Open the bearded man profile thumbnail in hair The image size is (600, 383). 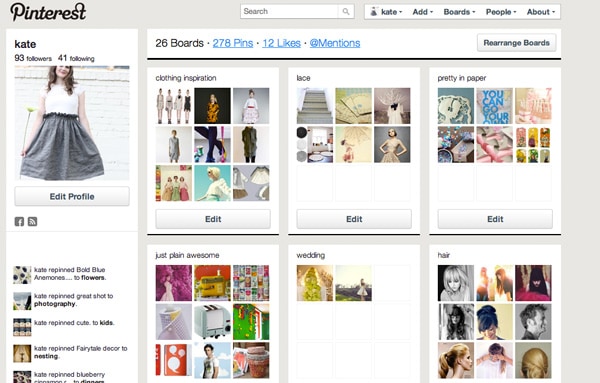(x=533, y=322)
